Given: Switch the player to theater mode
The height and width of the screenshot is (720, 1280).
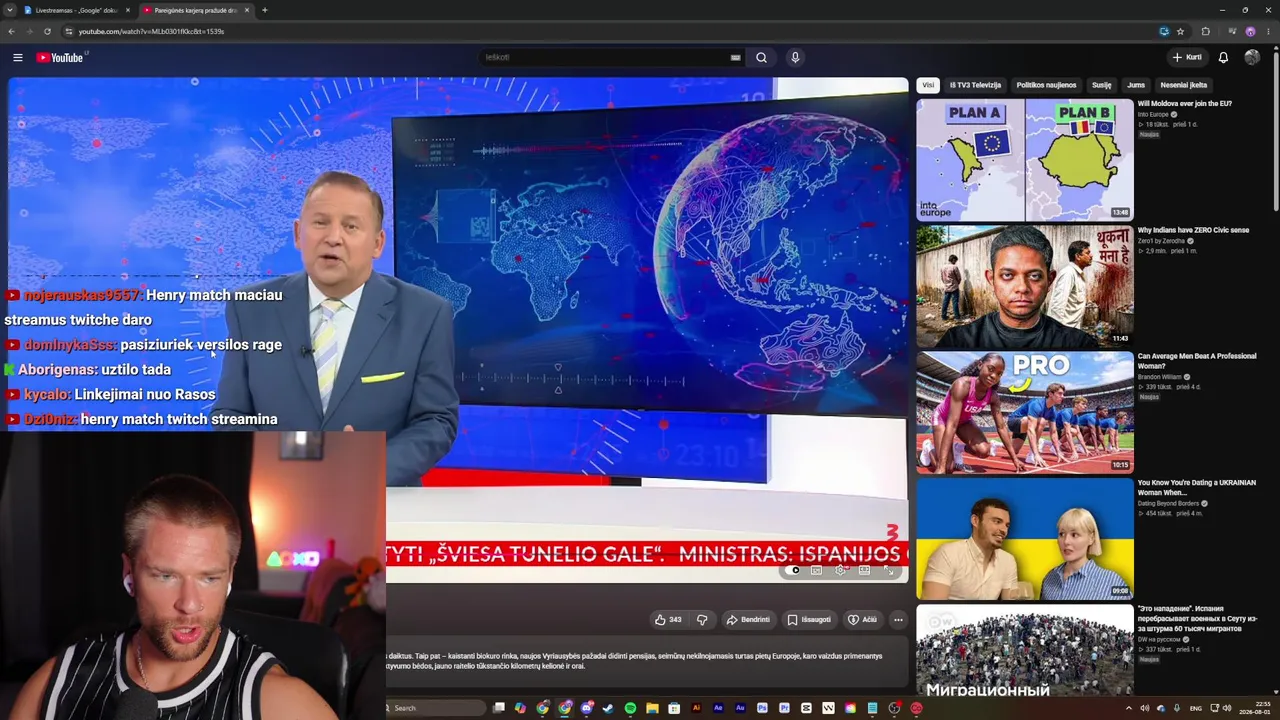Looking at the screenshot, I should pos(865,570).
